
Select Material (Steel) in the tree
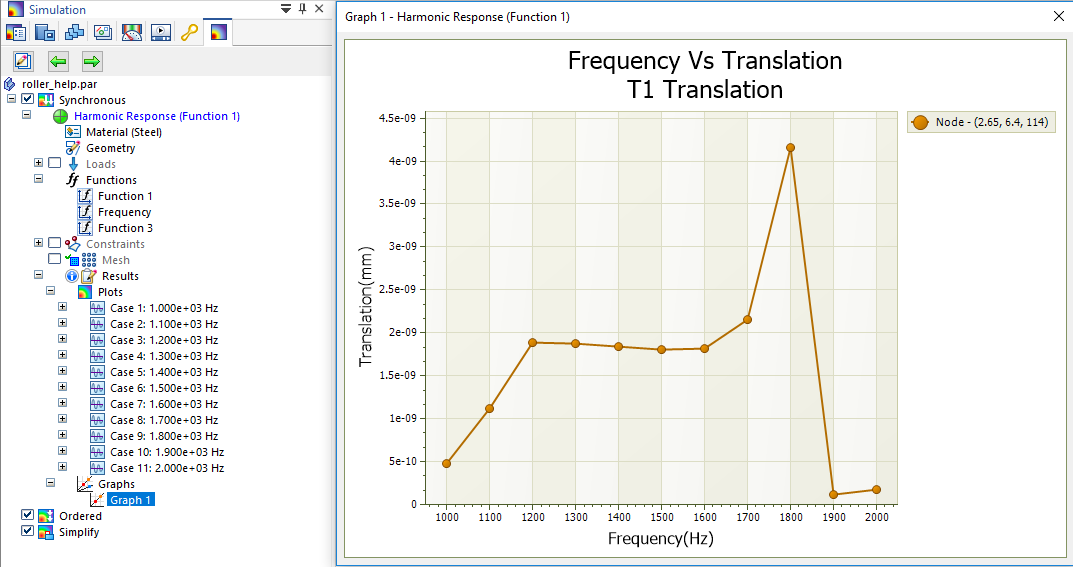(123, 132)
